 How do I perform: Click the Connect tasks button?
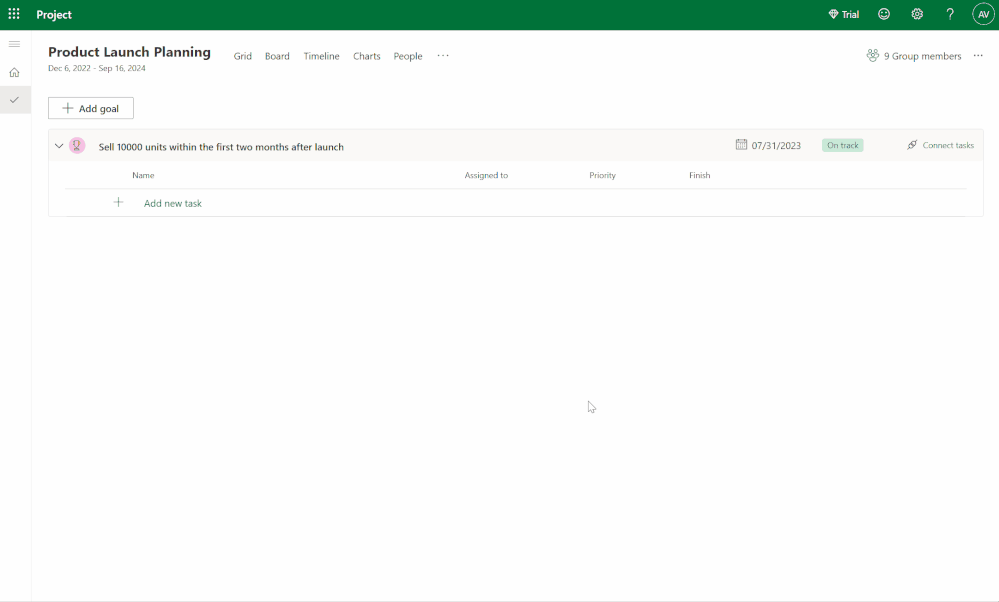[940, 145]
